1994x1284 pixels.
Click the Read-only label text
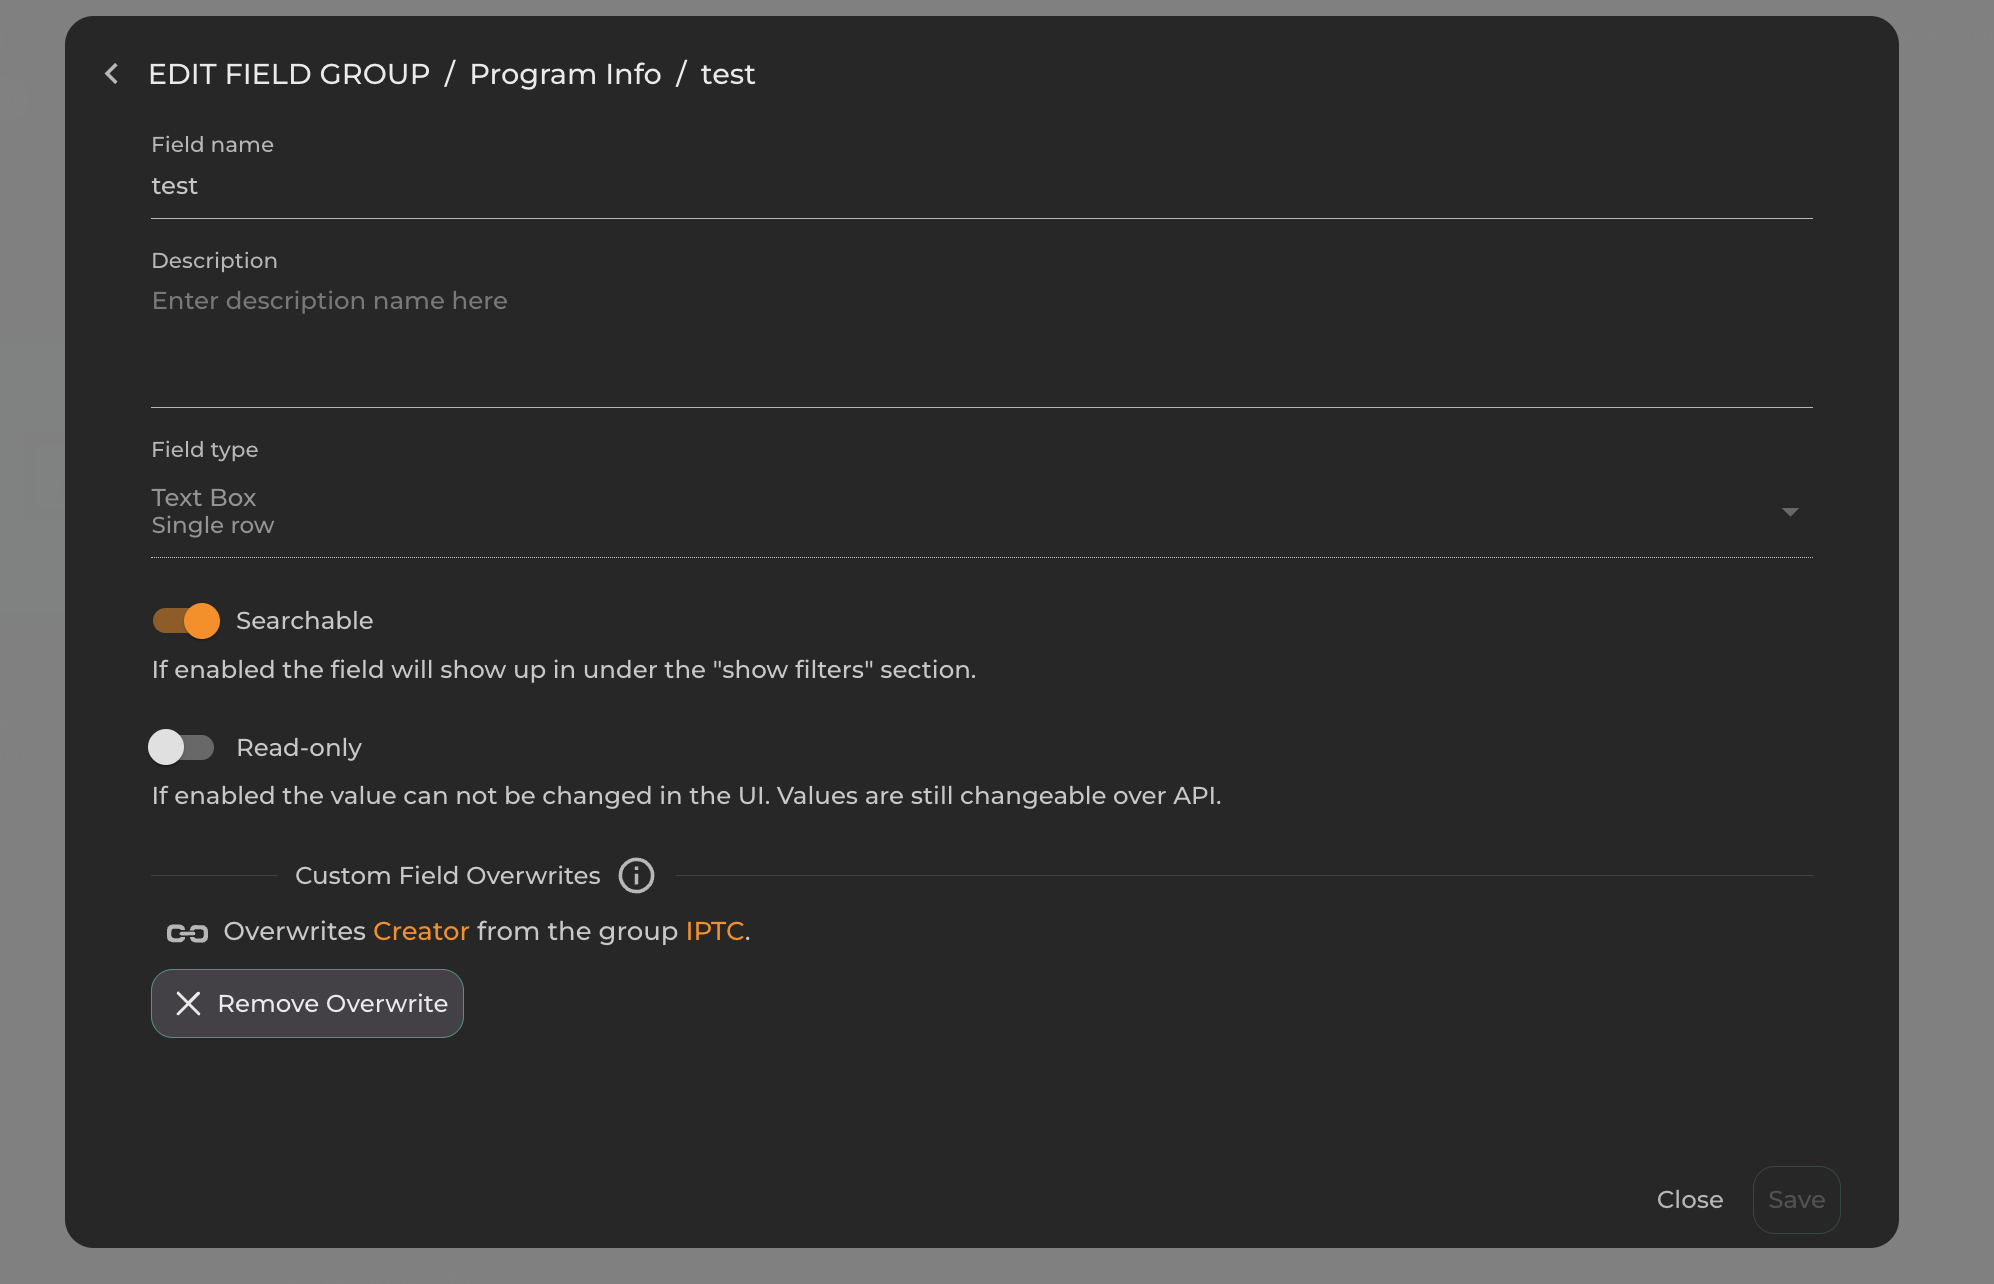pyautogui.click(x=299, y=748)
